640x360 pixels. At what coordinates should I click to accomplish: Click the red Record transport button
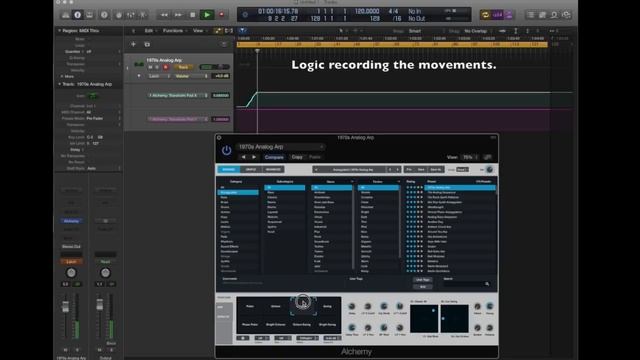point(222,15)
